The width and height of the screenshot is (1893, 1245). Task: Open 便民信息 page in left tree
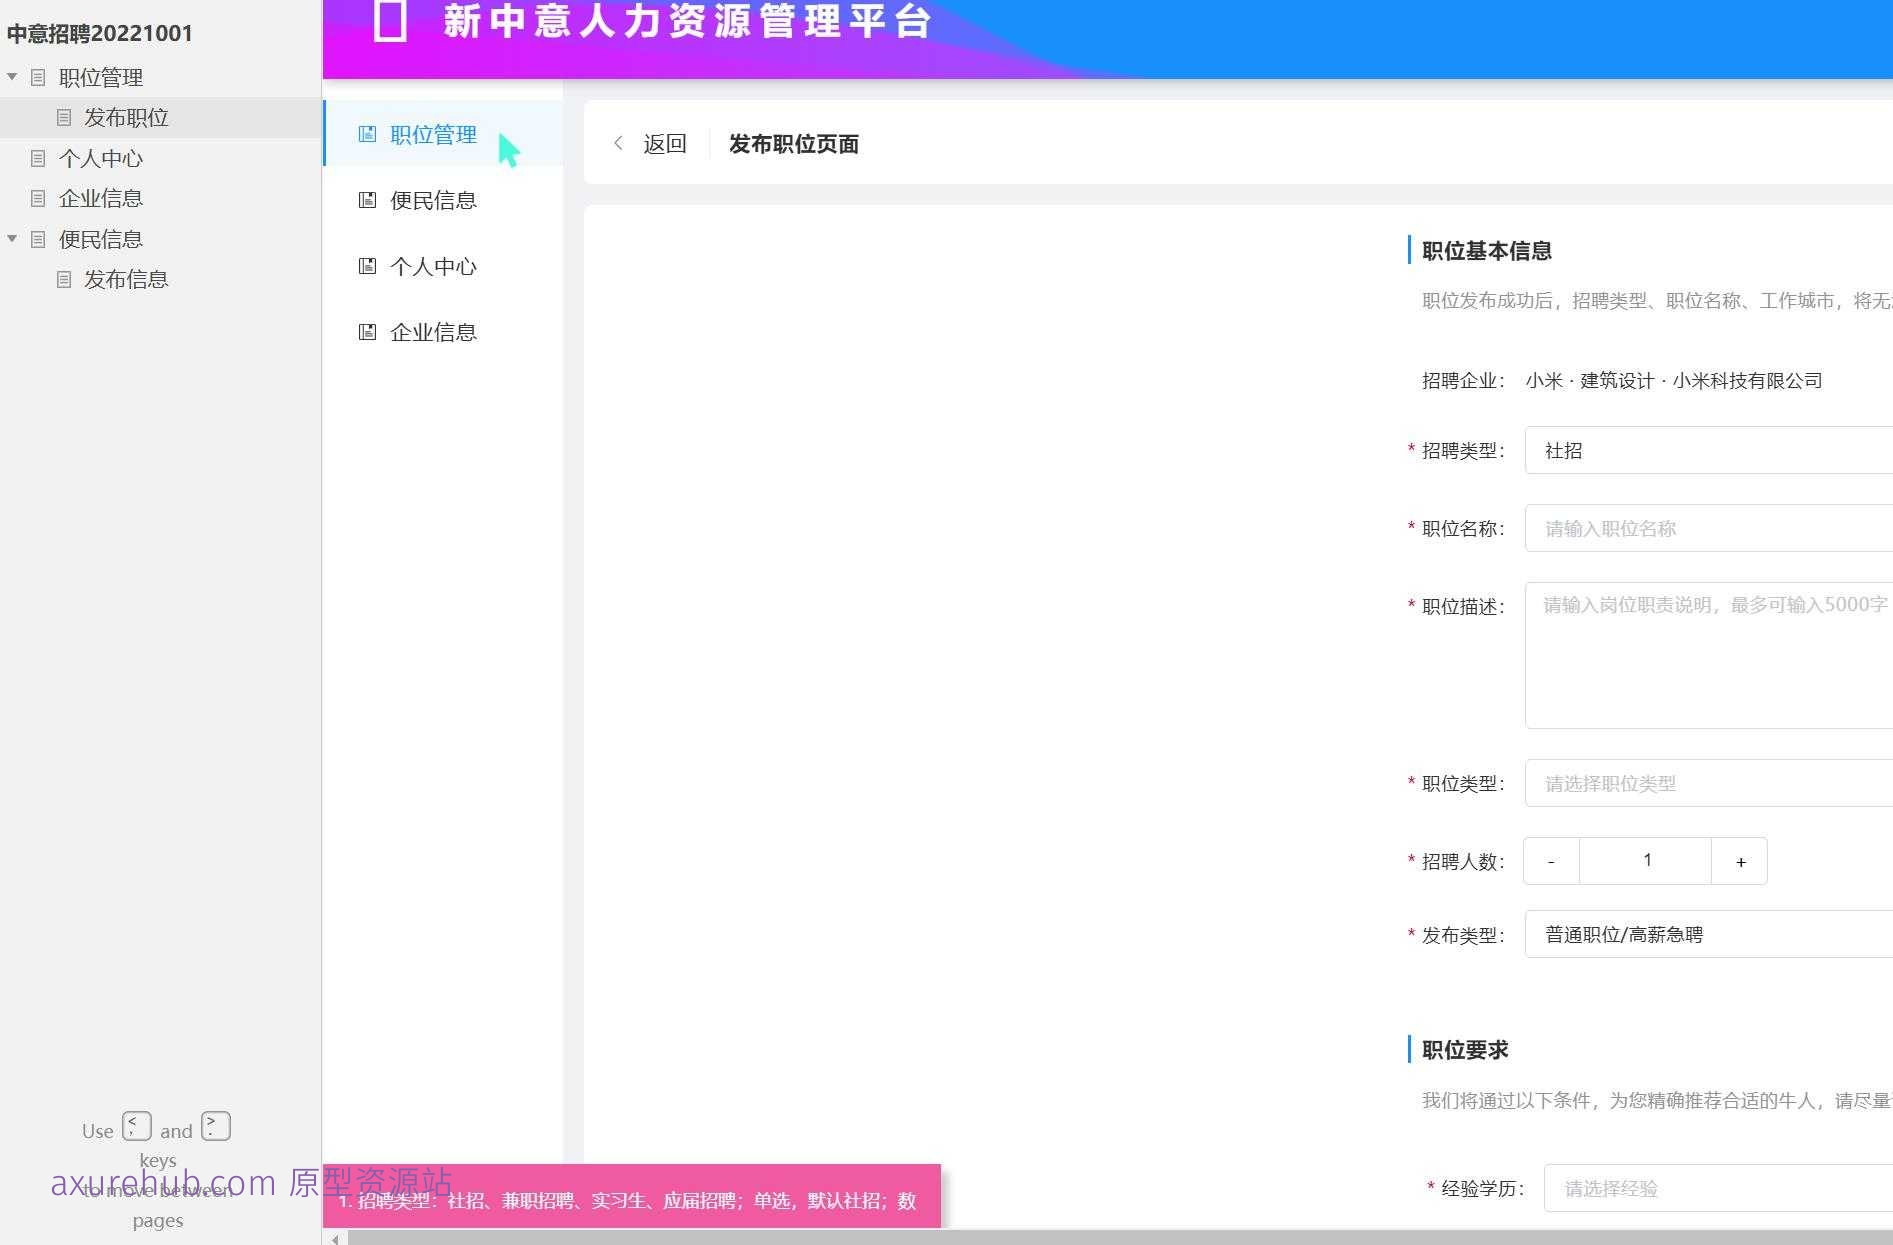(100, 239)
